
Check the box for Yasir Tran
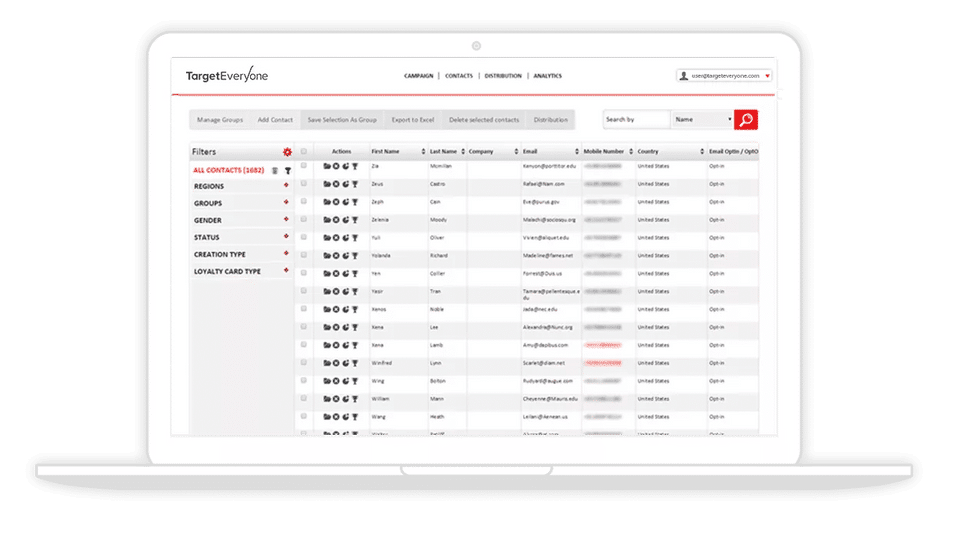pos(304,291)
